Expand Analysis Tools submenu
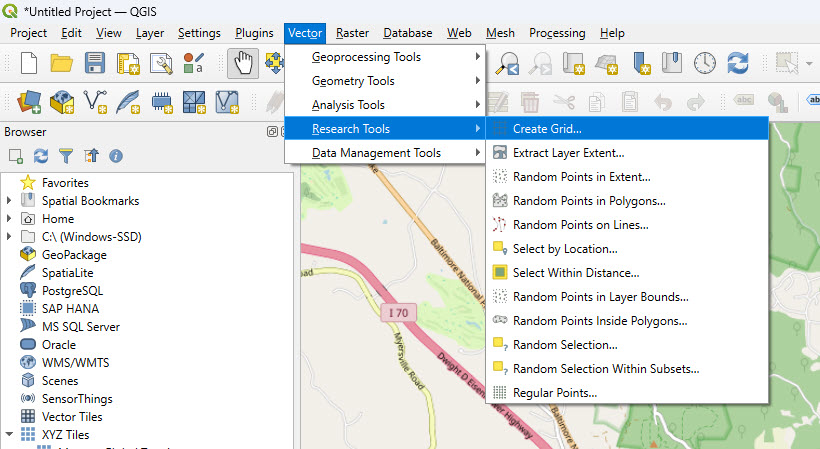820x449 pixels. 385,105
